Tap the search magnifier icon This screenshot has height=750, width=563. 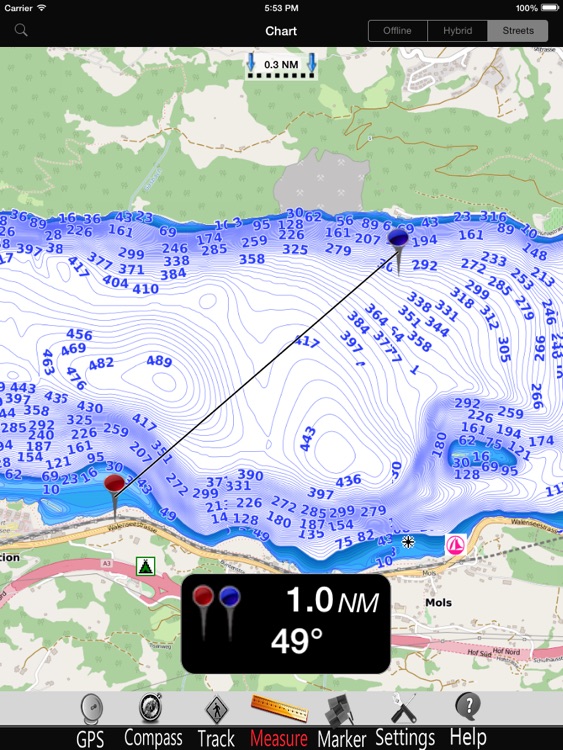[21, 31]
